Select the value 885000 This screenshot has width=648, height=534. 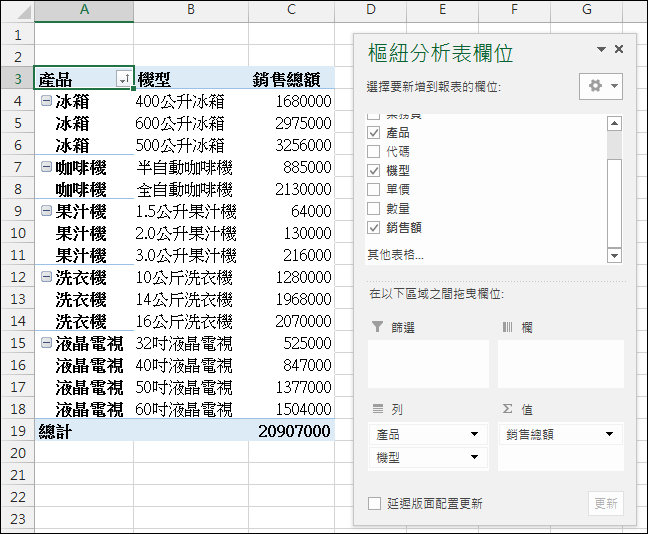click(291, 167)
